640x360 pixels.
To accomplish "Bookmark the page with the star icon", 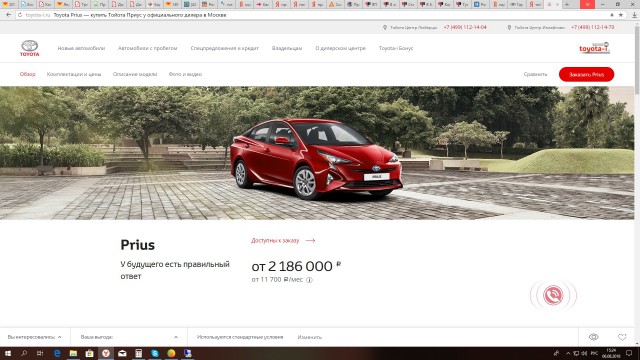I will [x=621, y=15].
